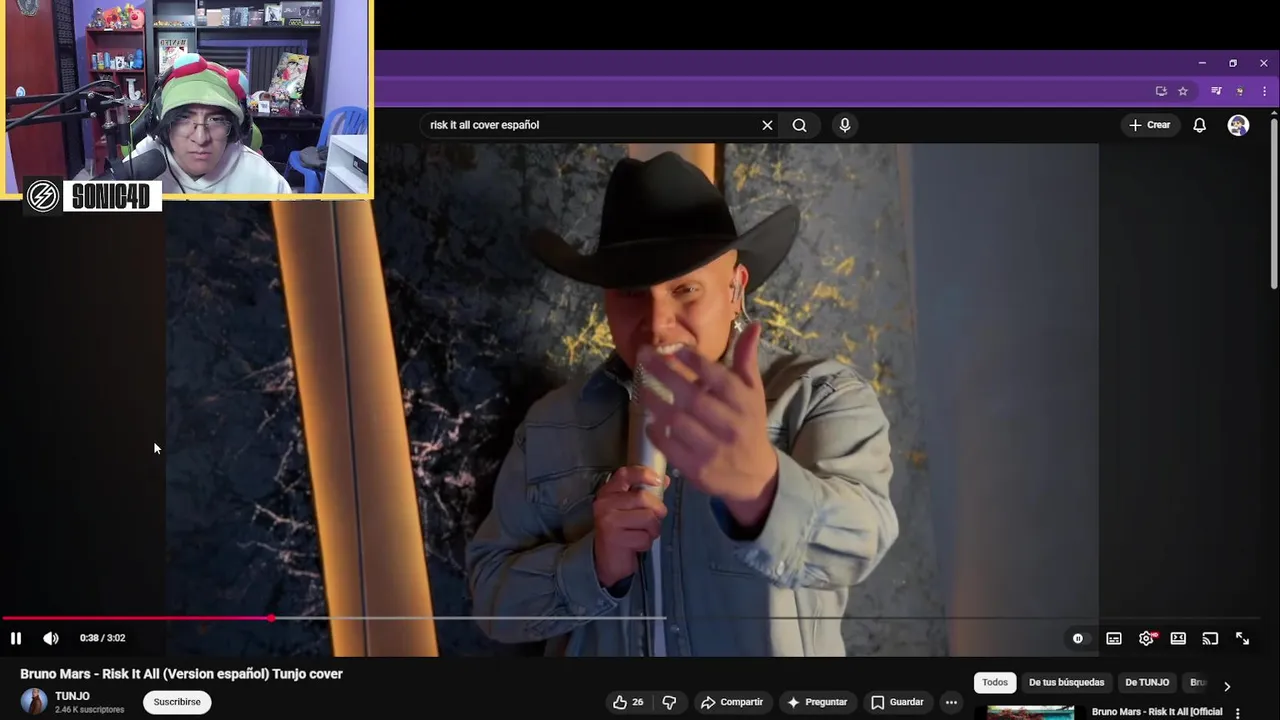The width and height of the screenshot is (1280, 720).
Task: Switch to theater mode
Action: tap(1178, 638)
